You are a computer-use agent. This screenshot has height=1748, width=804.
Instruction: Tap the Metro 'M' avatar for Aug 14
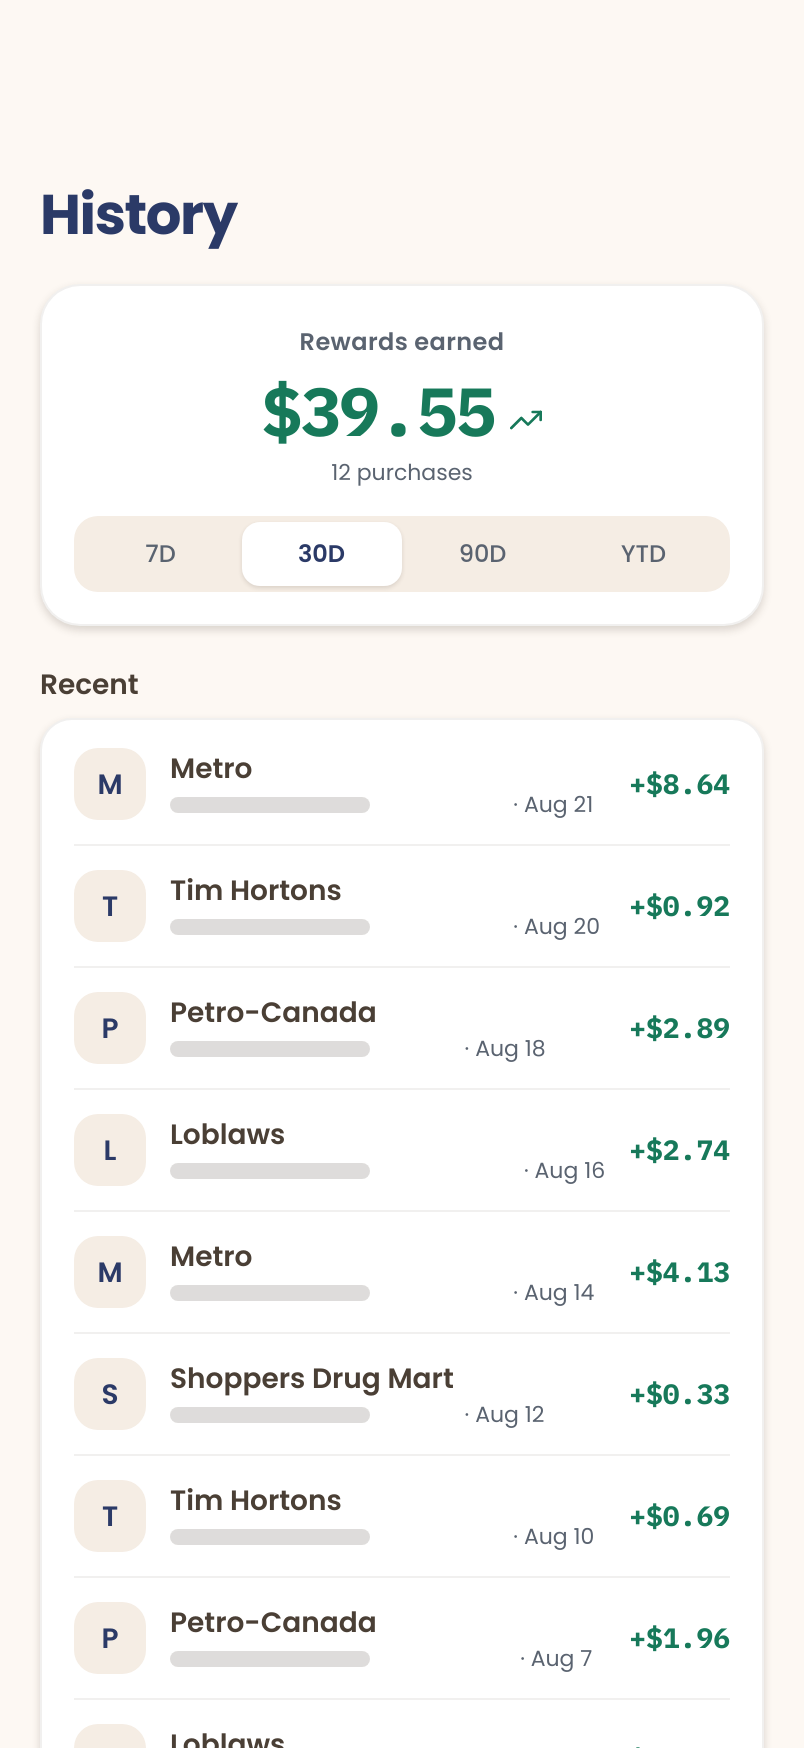pyautogui.click(x=110, y=1272)
